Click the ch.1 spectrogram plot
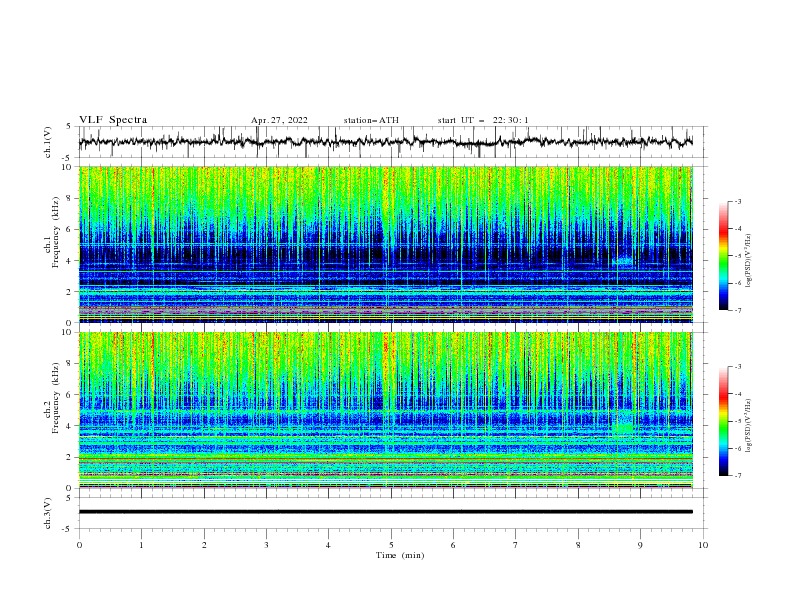Viewport: 792px width, 612px height. pyautogui.click(x=385, y=244)
